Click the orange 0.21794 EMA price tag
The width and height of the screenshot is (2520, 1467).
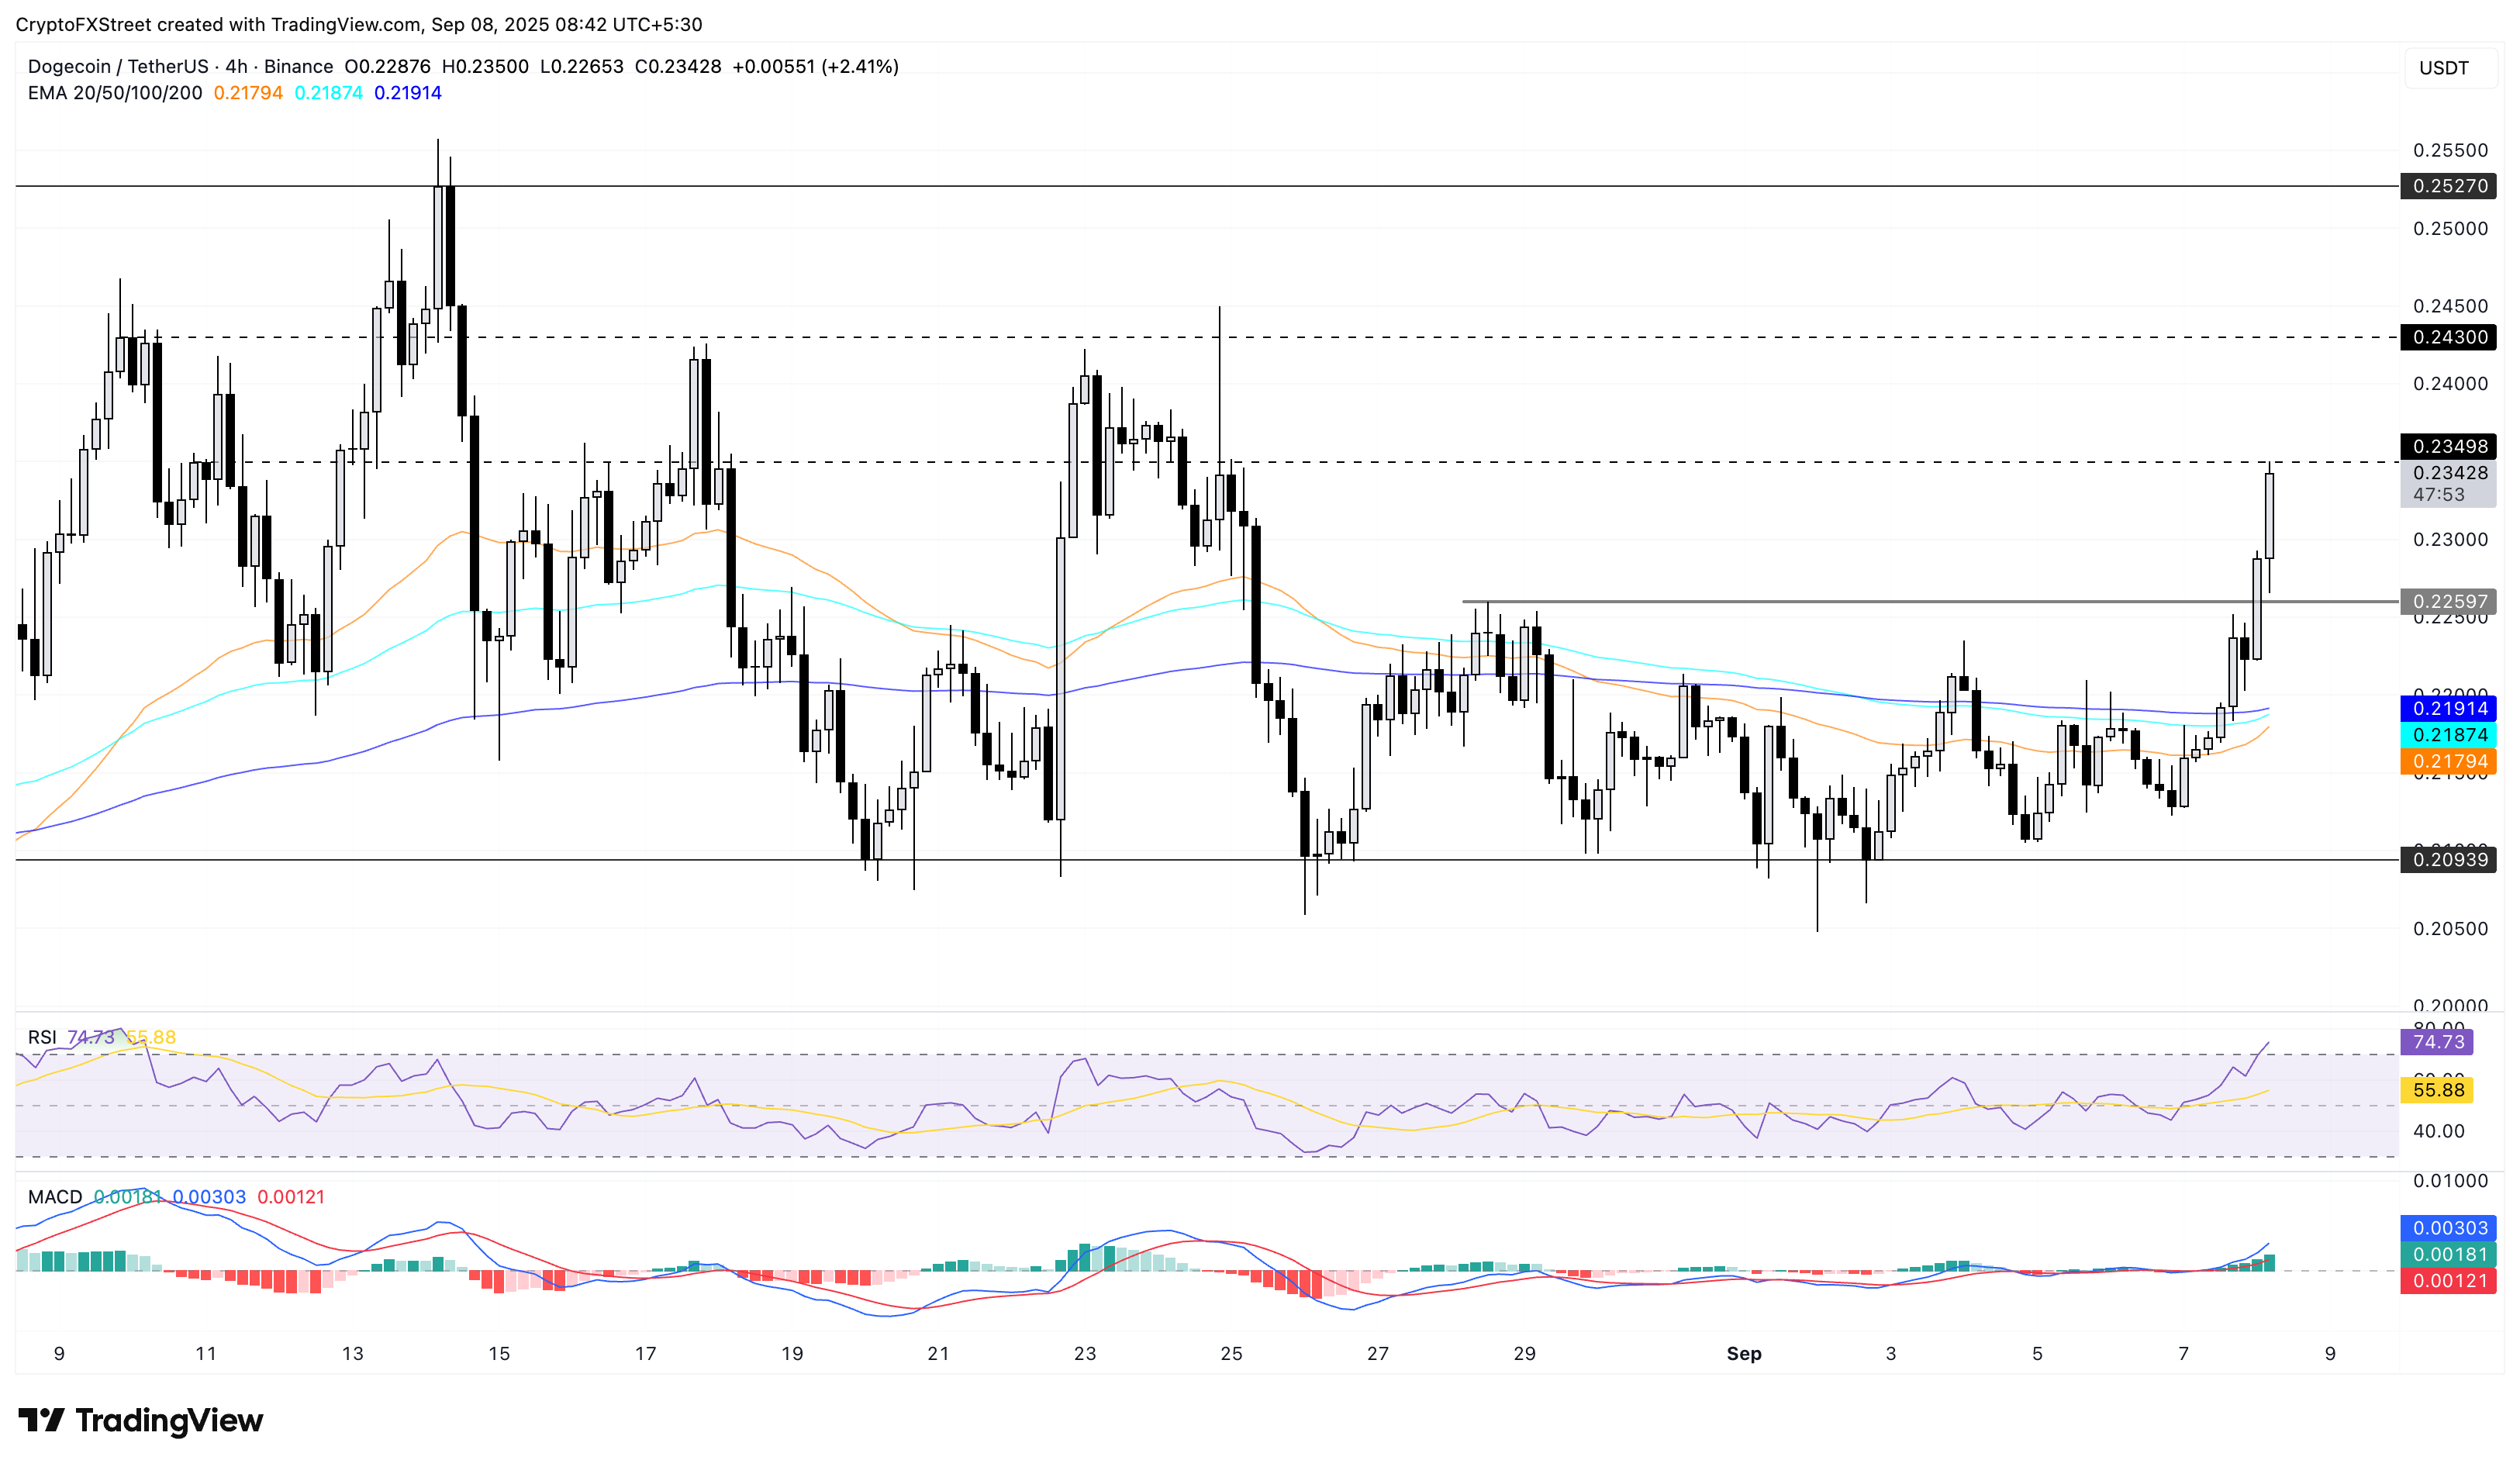pyautogui.click(x=2449, y=761)
